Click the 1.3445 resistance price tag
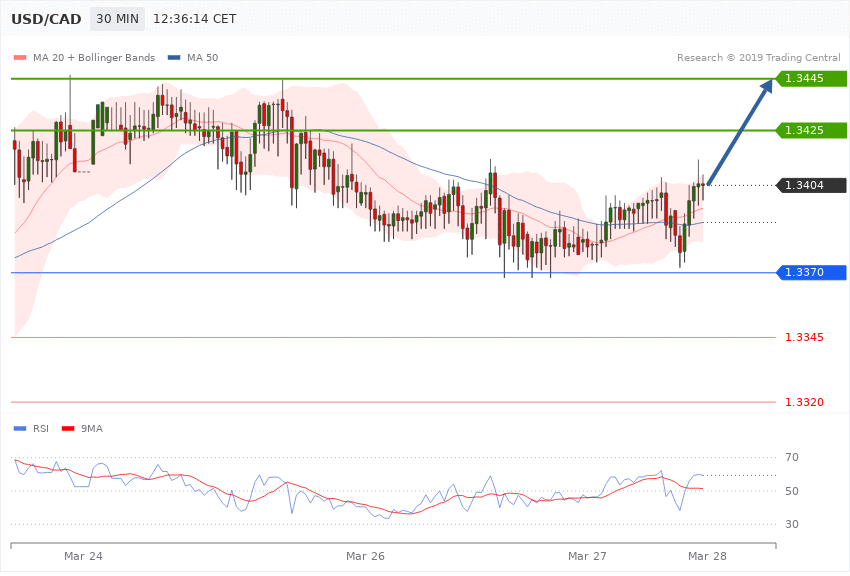The image size is (850, 576). (811, 79)
